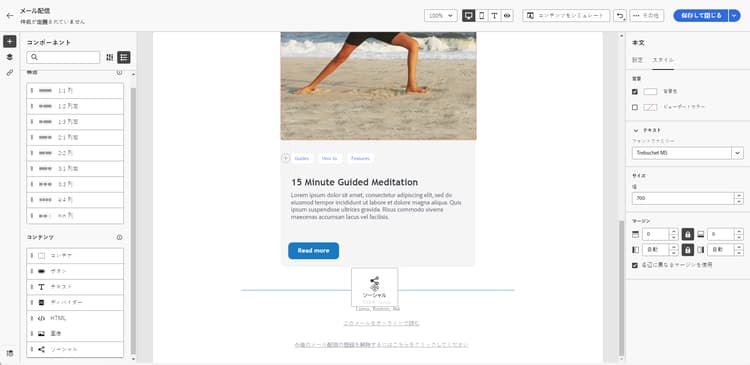Click the unsubscribe link at email bottom
This screenshot has height=365, width=750.
[x=381, y=344]
